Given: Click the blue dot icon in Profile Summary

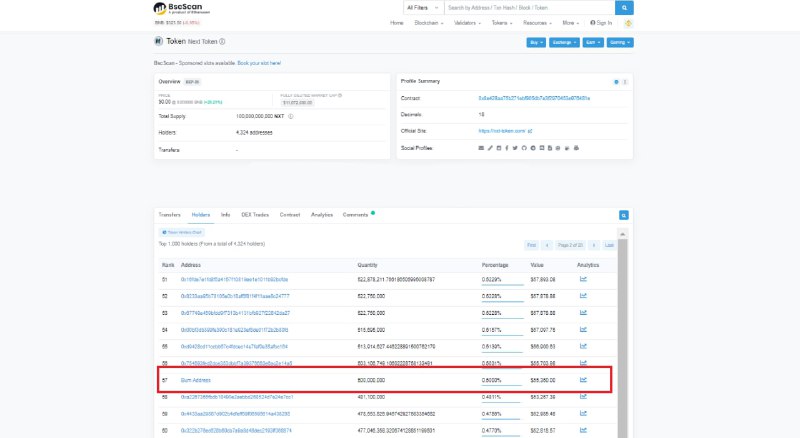Looking at the screenshot, I should (x=616, y=82).
